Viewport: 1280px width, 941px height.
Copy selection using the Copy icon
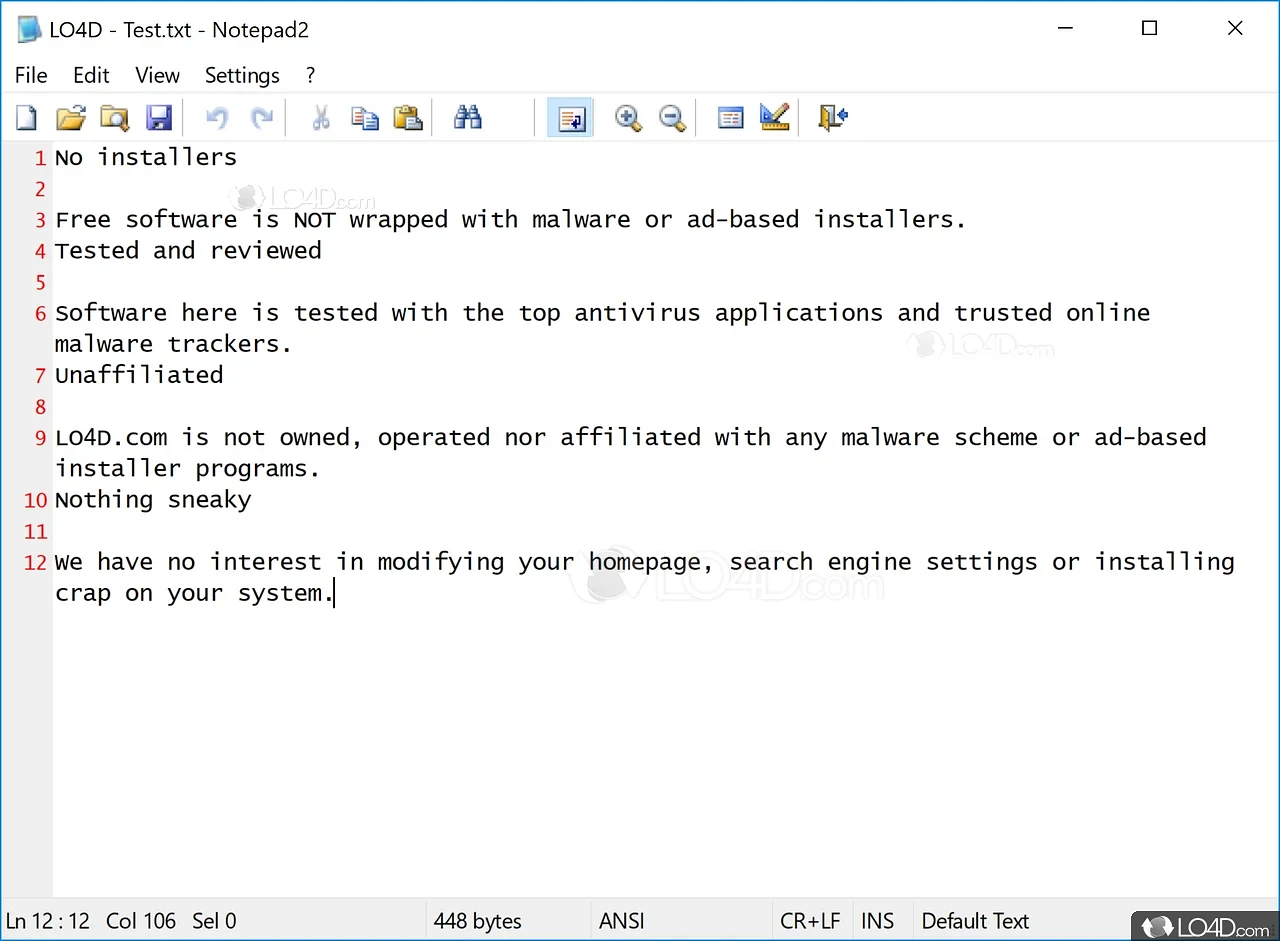(364, 118)
